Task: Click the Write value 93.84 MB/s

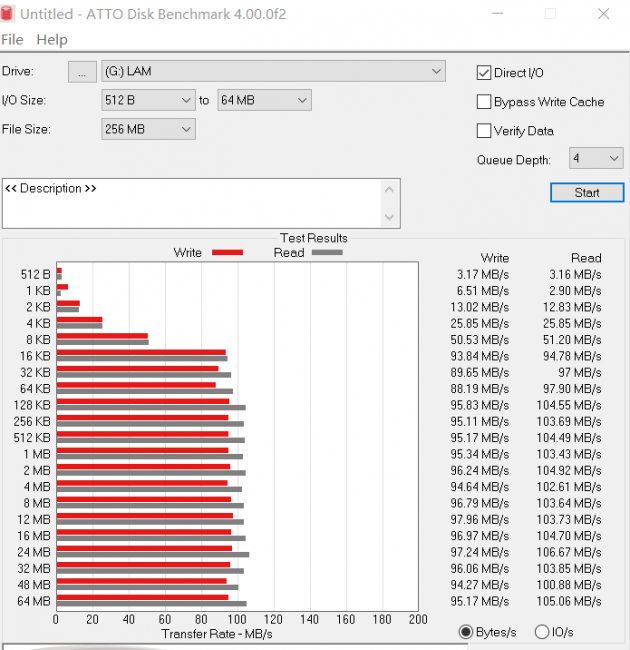Action: 480,356
